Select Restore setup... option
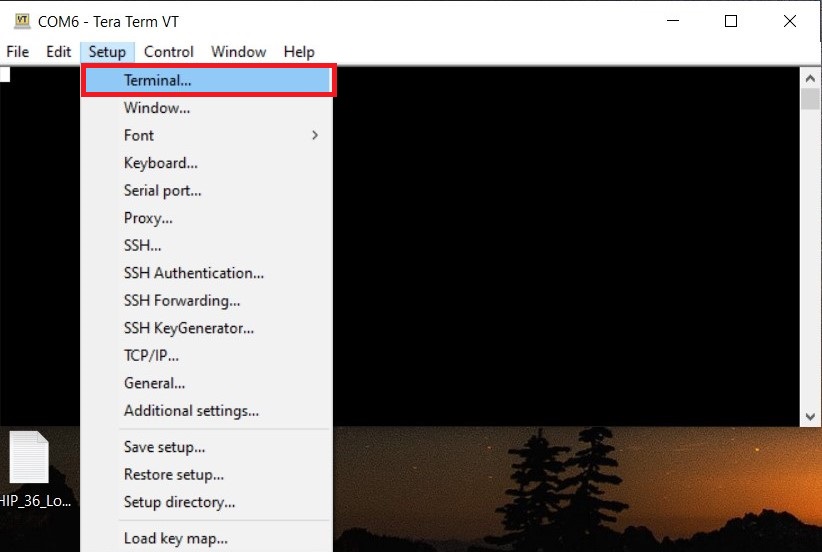Viewport: 822px width, 552px height. pos(173,475)
